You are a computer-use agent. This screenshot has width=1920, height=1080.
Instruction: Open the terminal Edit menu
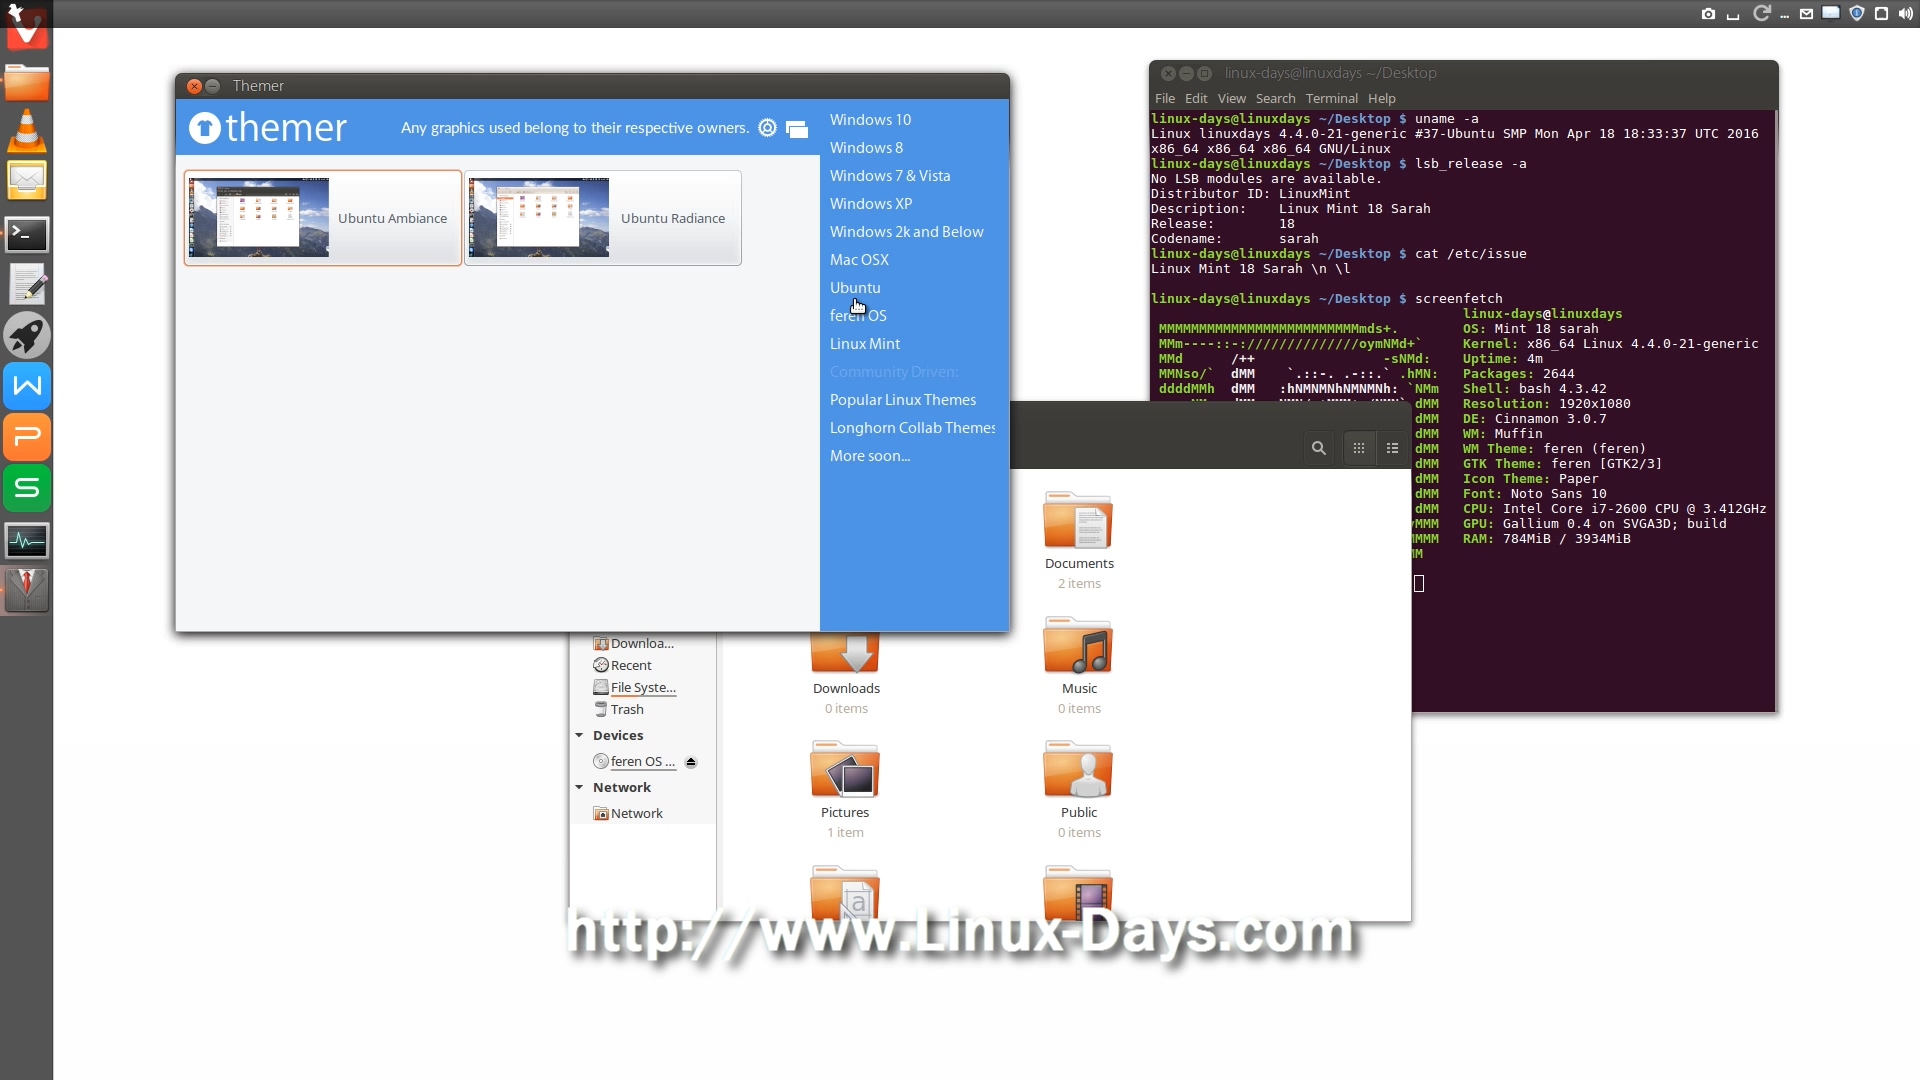(x=1196, y=98)
